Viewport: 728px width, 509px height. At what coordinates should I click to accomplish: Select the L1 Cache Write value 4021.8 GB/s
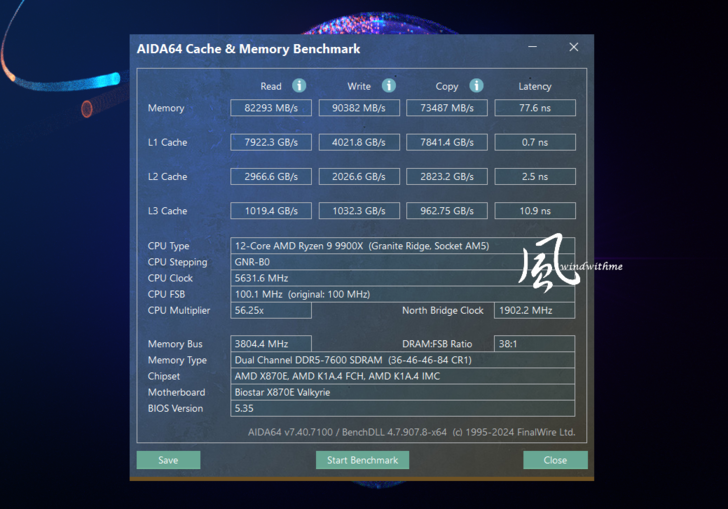click(359, 142)
